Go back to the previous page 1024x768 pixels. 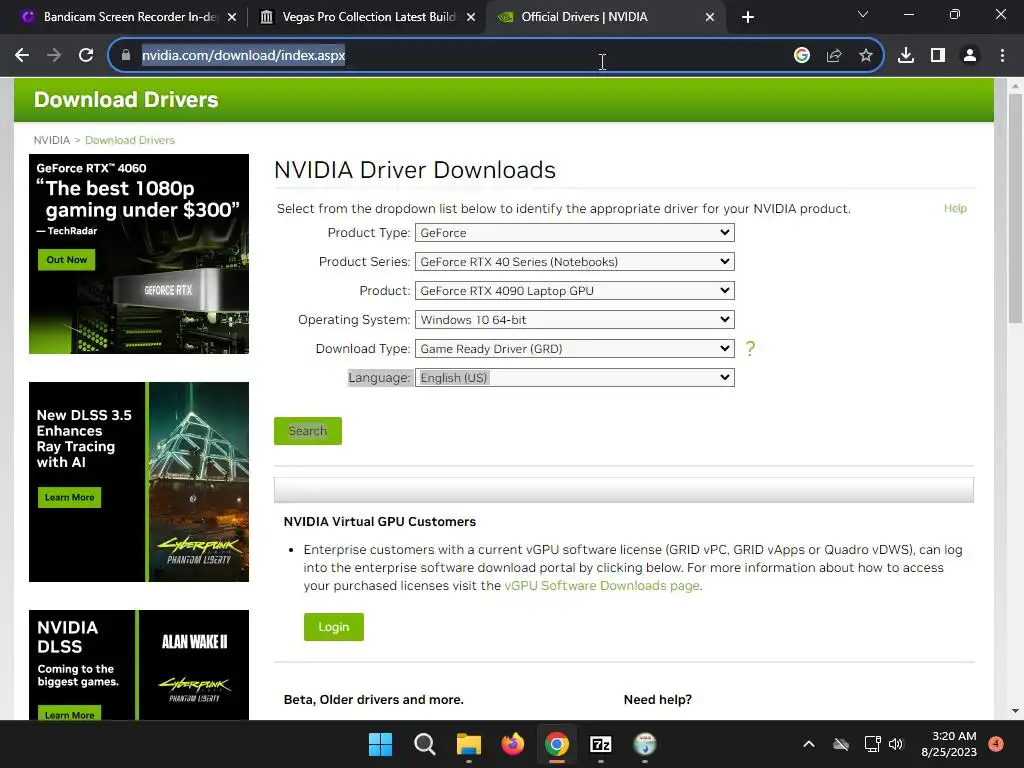(x=22, y=56)
